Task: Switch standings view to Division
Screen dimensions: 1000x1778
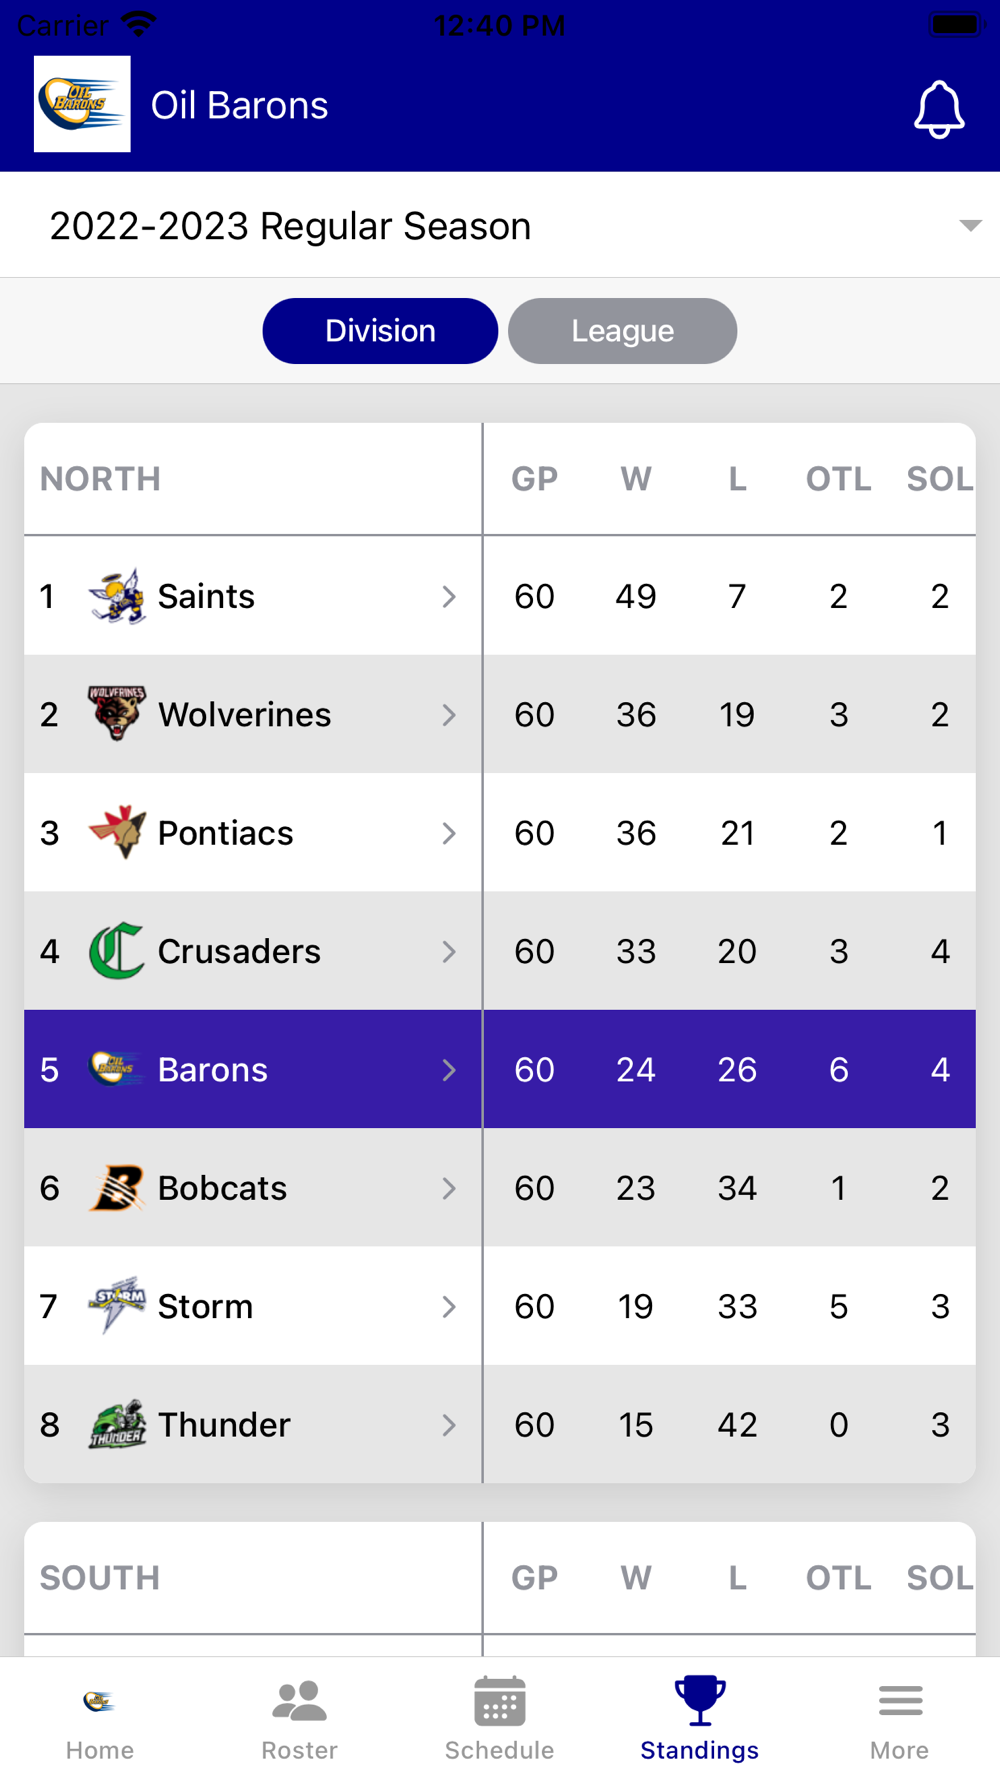Action: (x=380, y=331)
